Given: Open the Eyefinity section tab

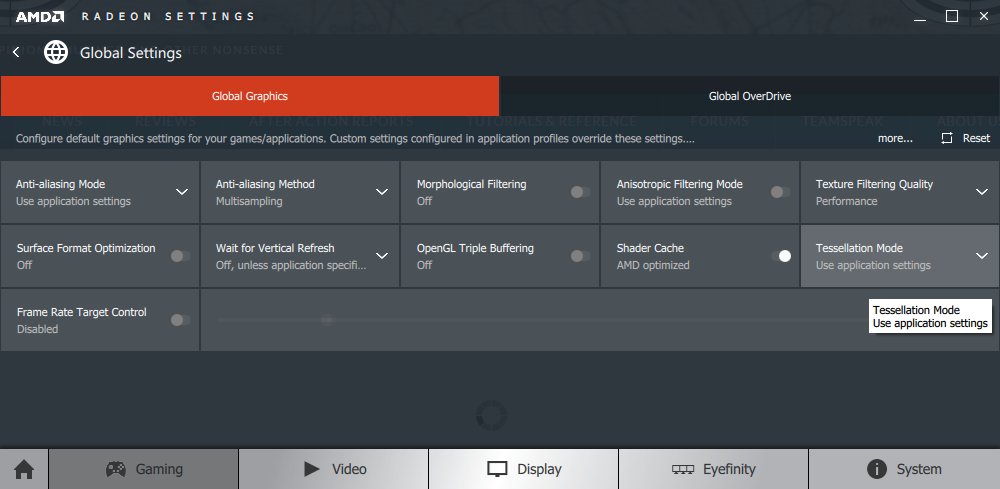Looking at the screenshot, I should (x=714, y=469).
